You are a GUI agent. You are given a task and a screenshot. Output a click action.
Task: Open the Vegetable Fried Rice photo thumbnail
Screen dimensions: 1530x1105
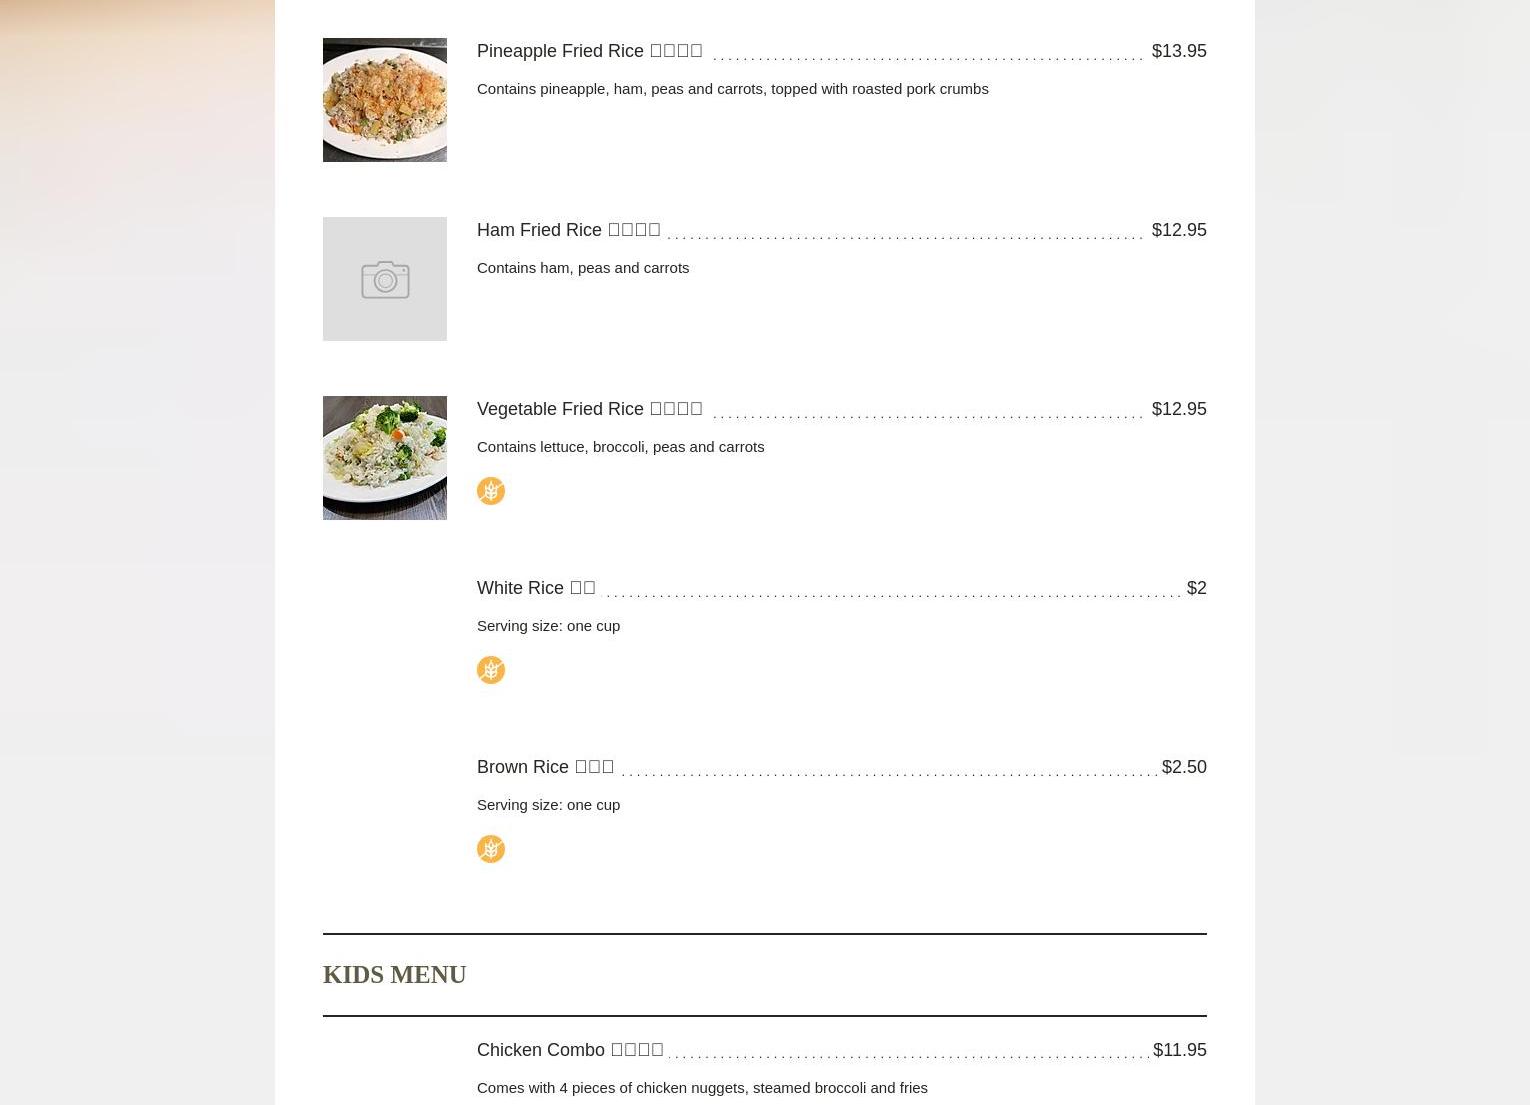(385, 458)
